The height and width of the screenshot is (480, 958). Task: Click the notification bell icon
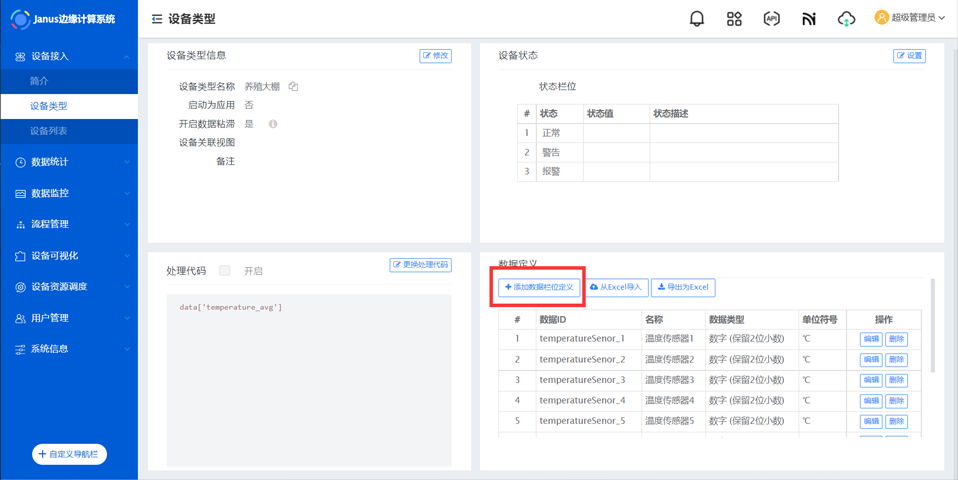(x=697, y=18)
